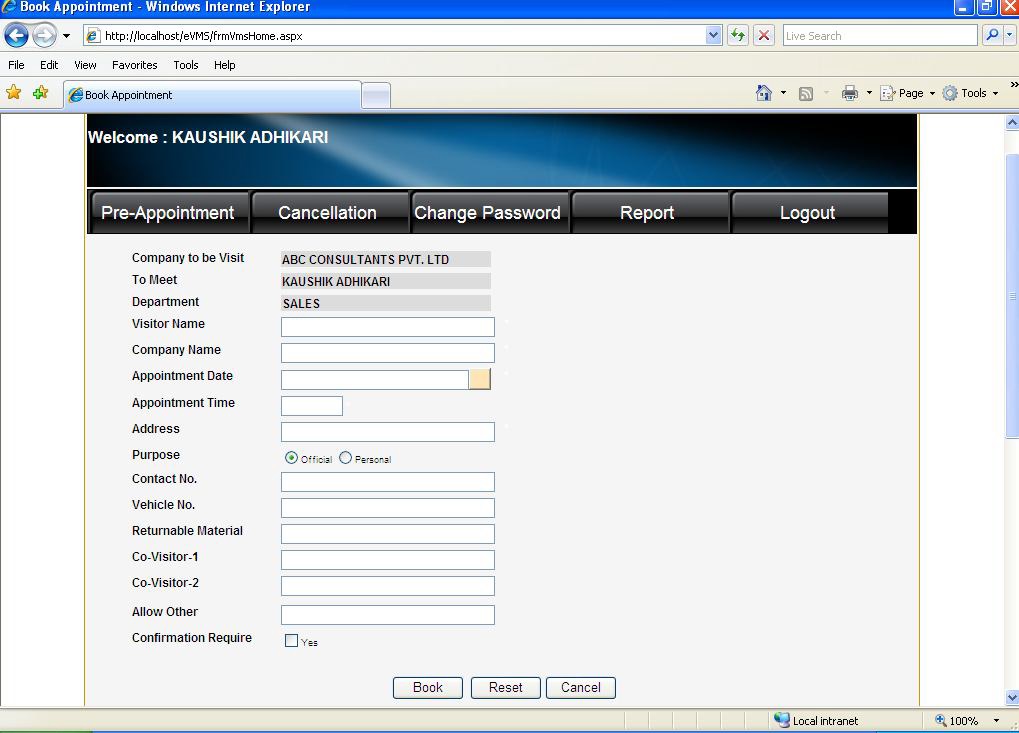
Task: Click the vertical page scrollbar
Action: 1011,300
